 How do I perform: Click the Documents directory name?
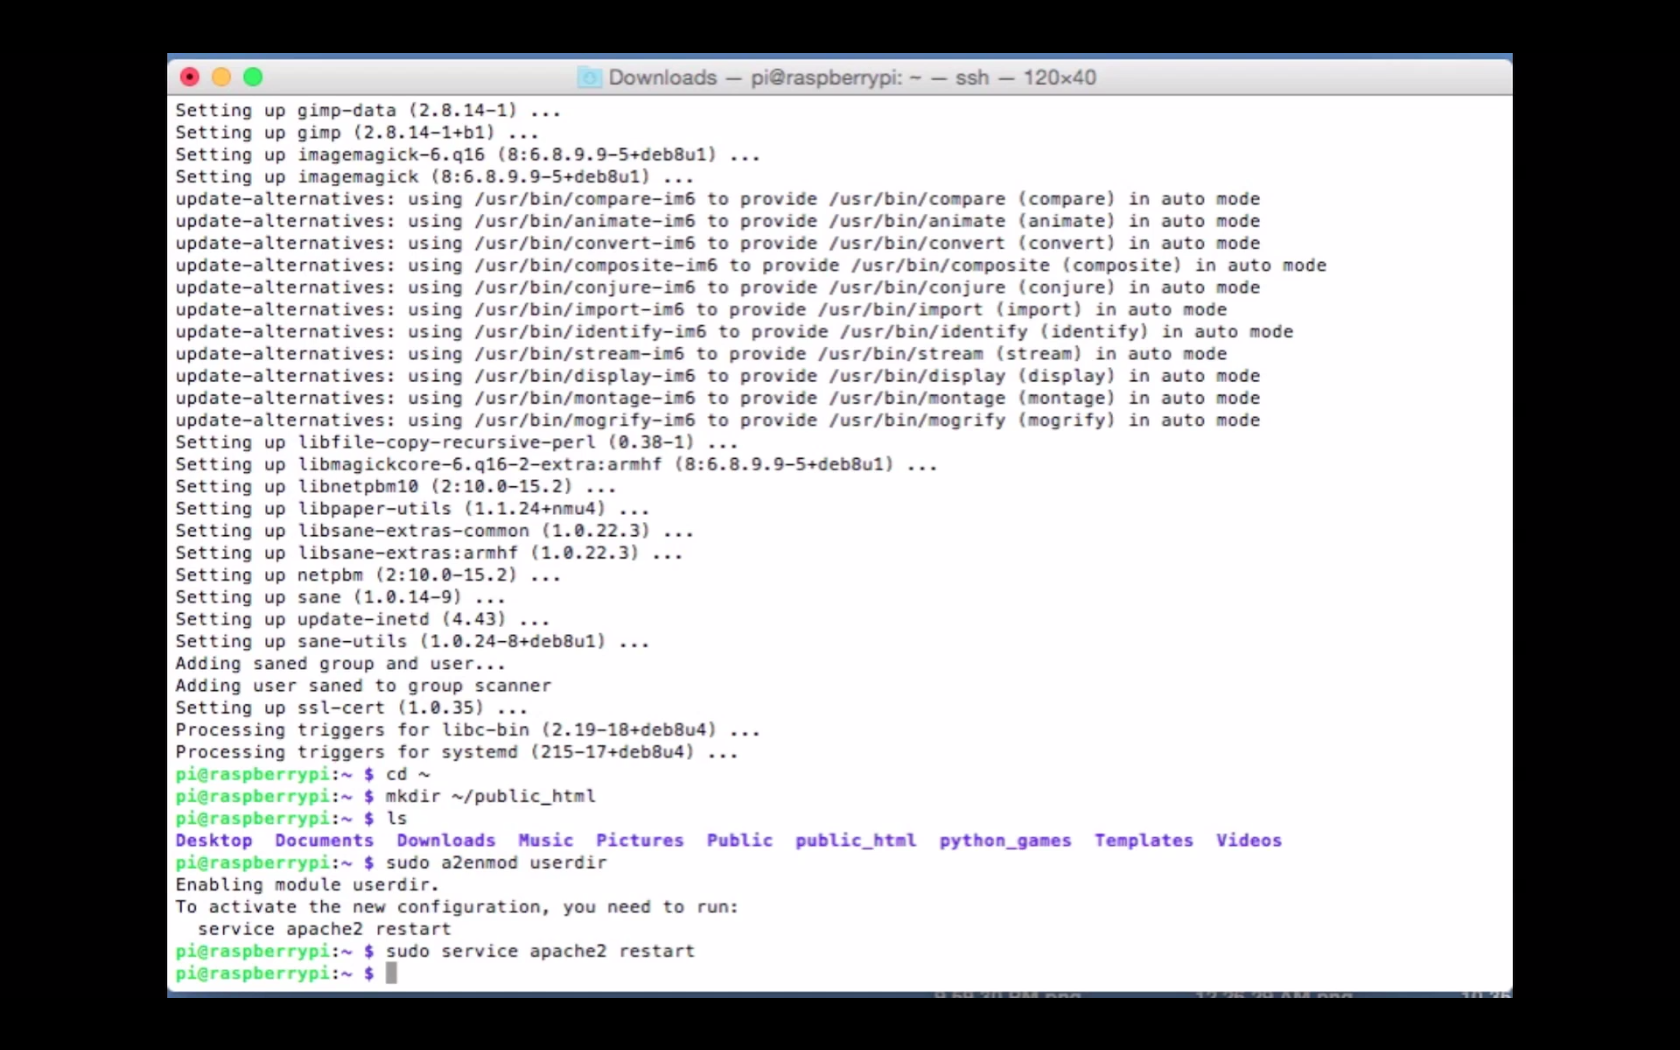(324, 840)
